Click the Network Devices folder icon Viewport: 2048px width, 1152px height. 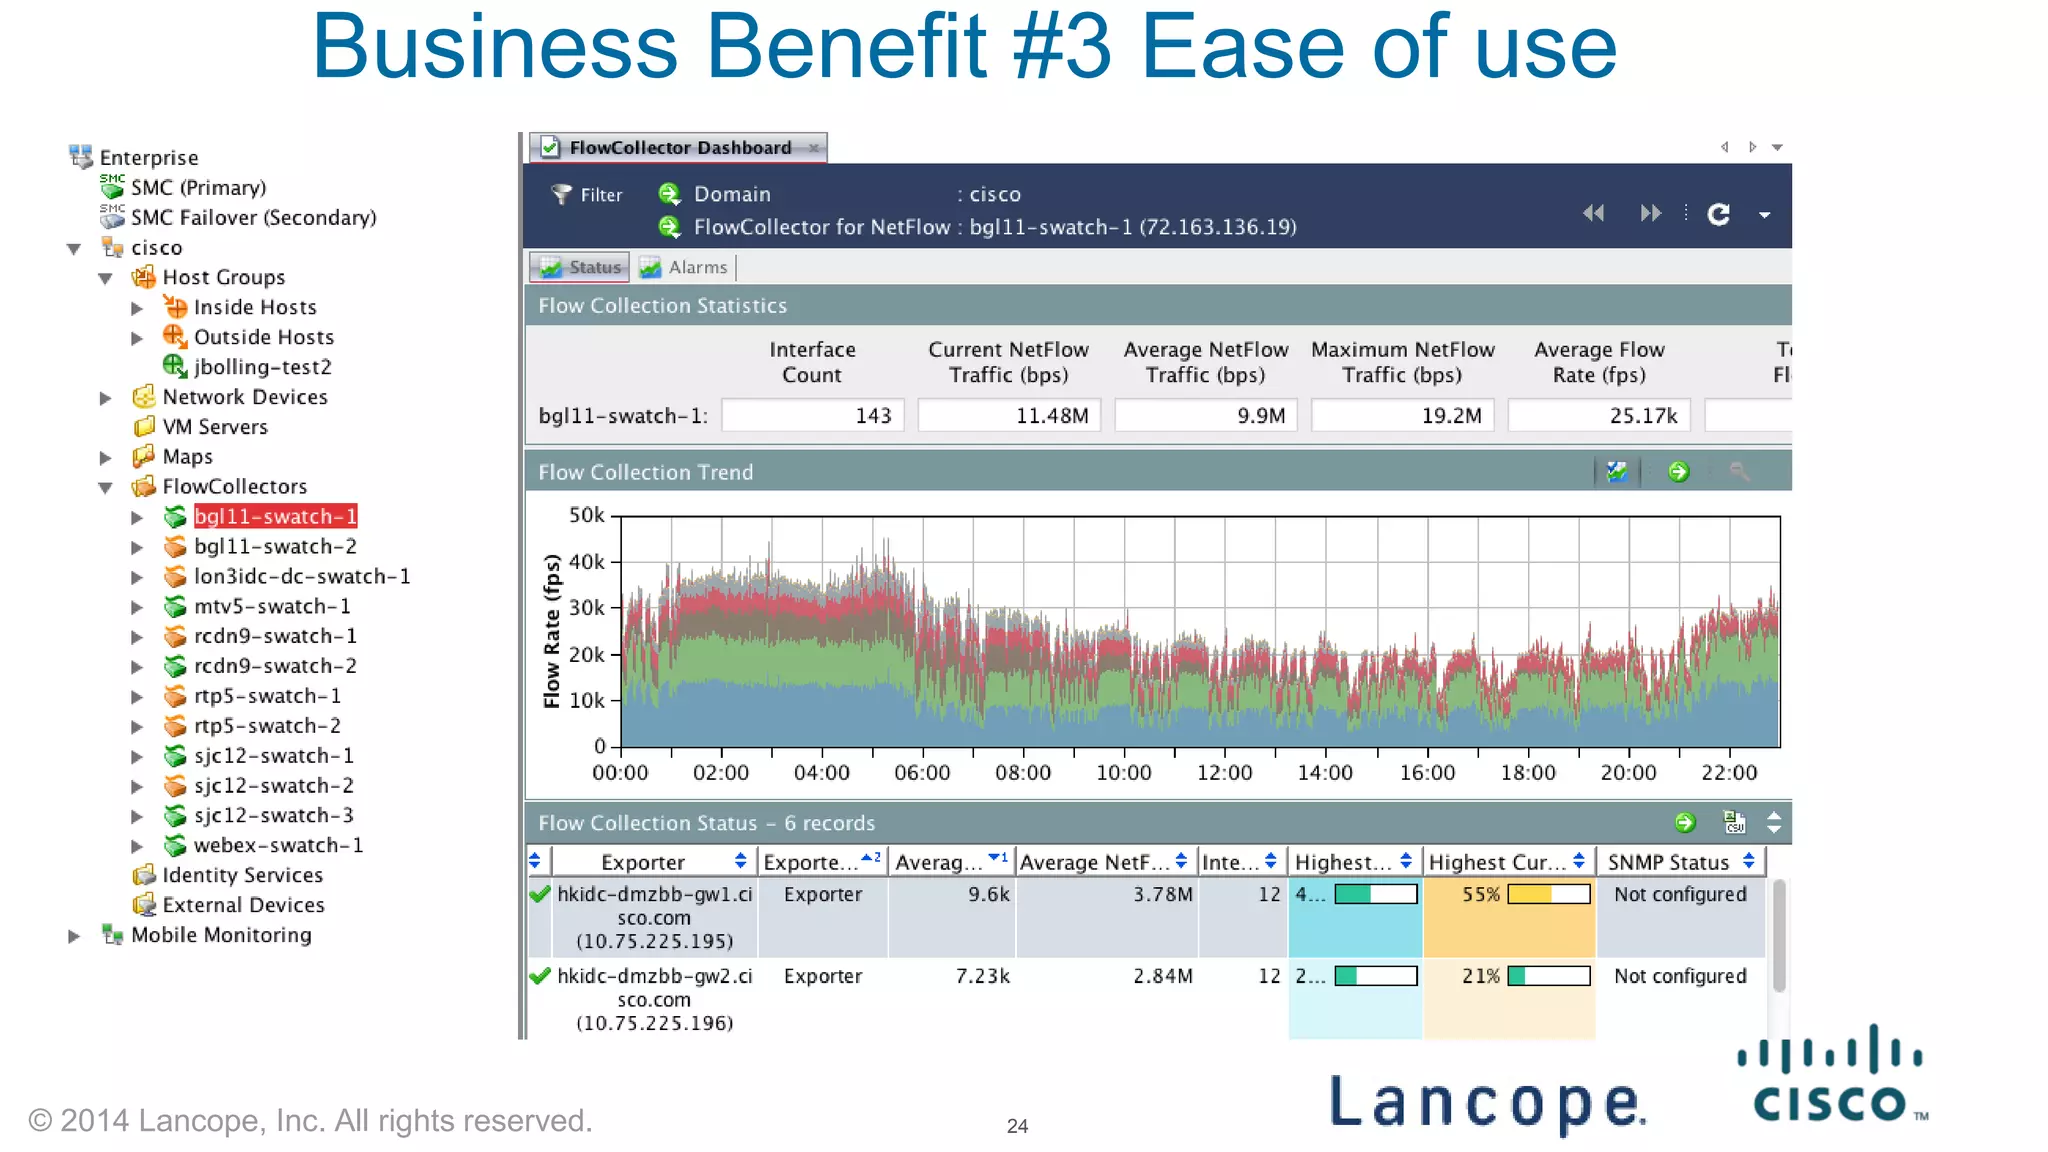tap(144, 397)
